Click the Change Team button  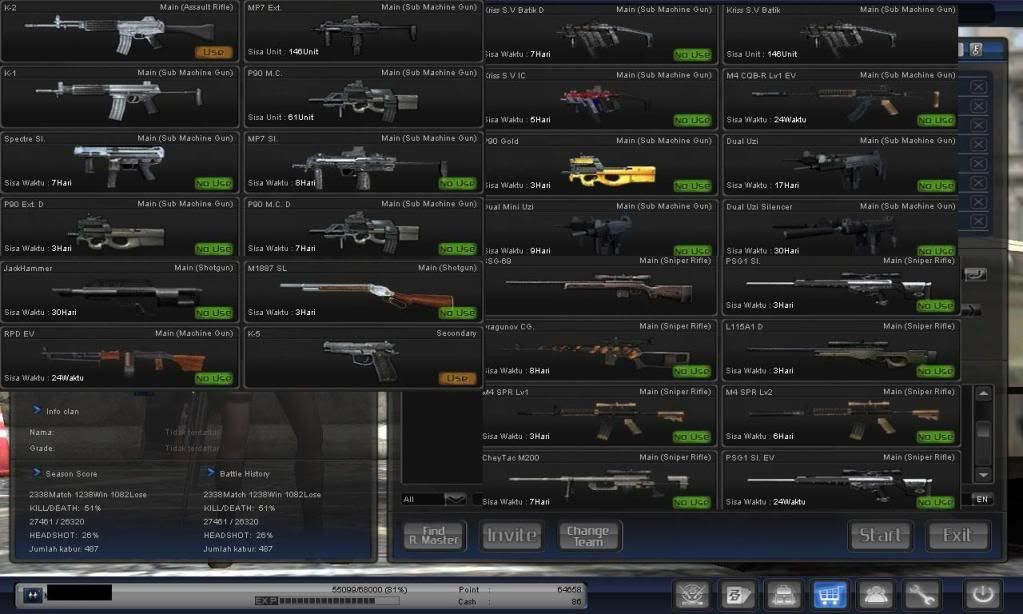coord(588,536)
